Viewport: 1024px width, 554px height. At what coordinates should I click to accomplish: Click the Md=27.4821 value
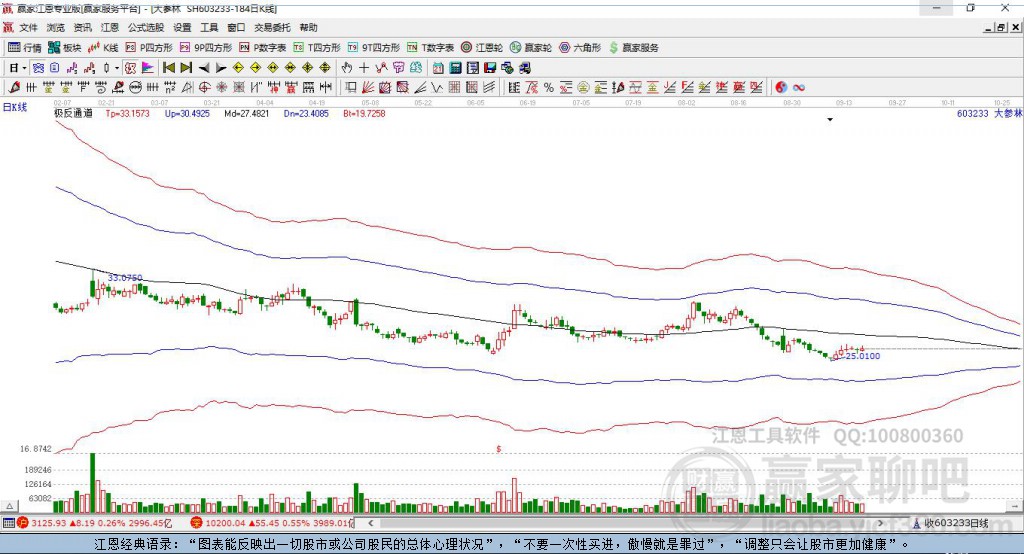pos(246,113)
